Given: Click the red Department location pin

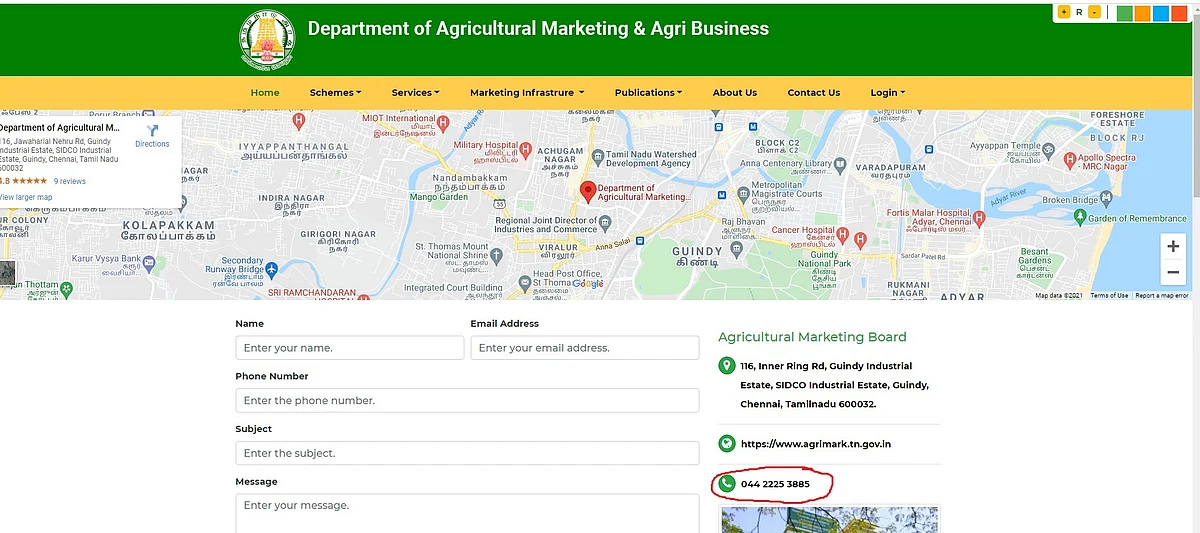Looking at the screenshot, I should pos(588,191).
